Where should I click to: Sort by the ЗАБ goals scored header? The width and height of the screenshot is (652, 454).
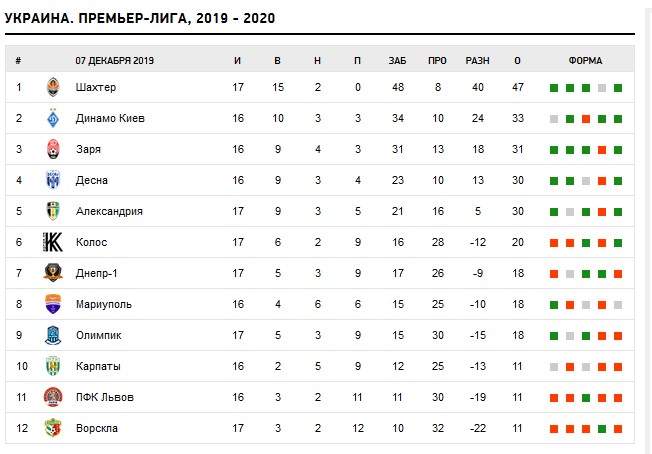coord(398,61)
